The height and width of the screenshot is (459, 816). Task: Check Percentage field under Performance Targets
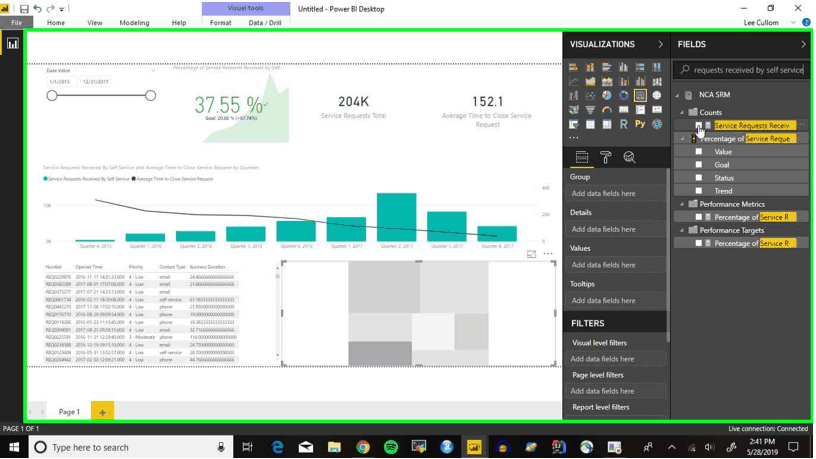[698, 243]
